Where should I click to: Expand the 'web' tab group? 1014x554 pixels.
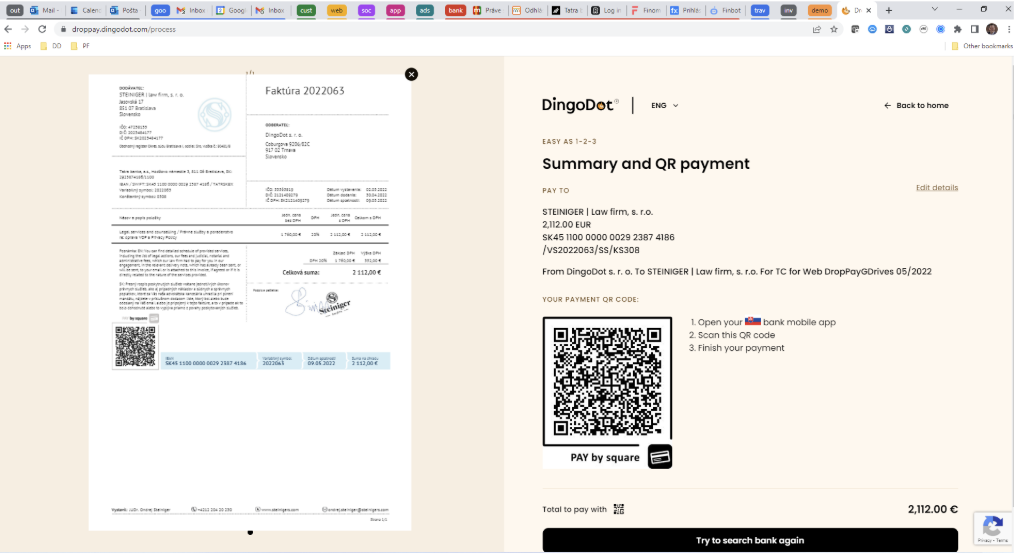336,10
